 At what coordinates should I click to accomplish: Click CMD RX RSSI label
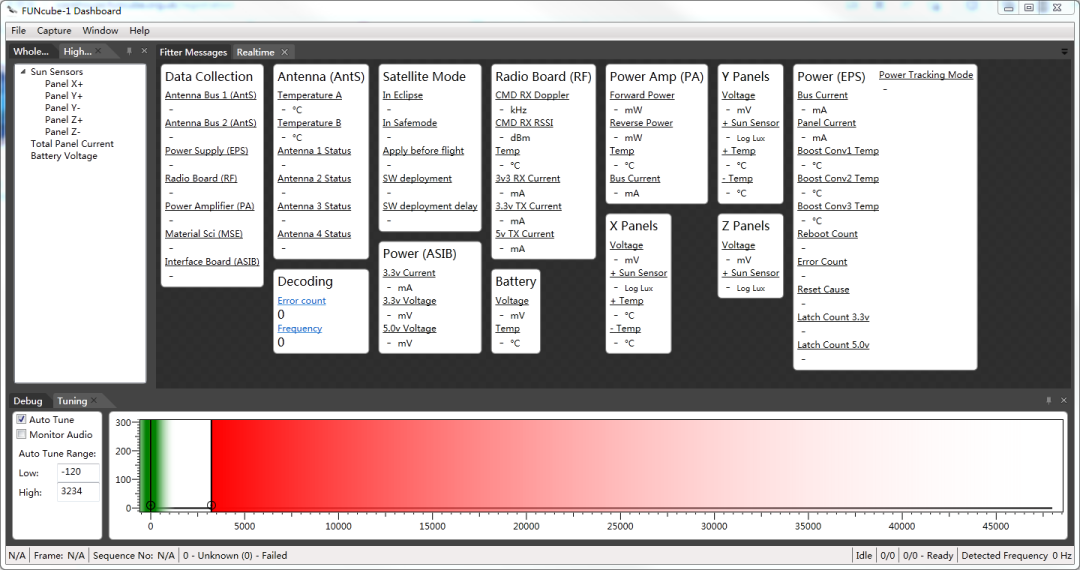[x=524, y=123]
